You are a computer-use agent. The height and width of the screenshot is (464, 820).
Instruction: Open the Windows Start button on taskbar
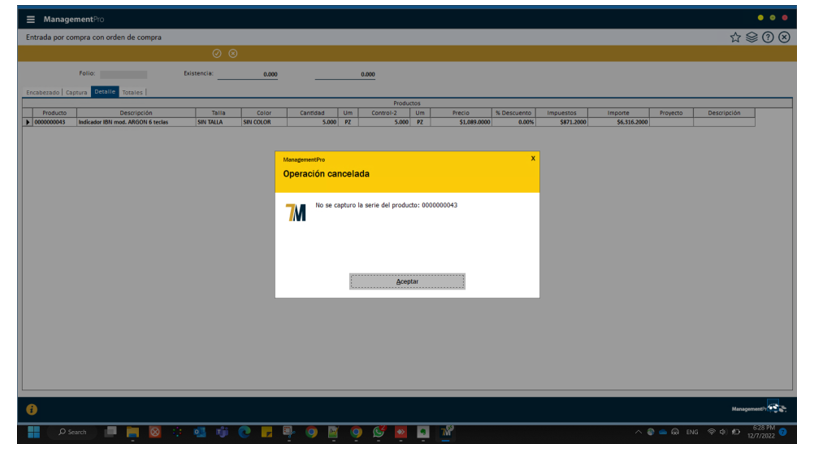(x=33, y=432)
